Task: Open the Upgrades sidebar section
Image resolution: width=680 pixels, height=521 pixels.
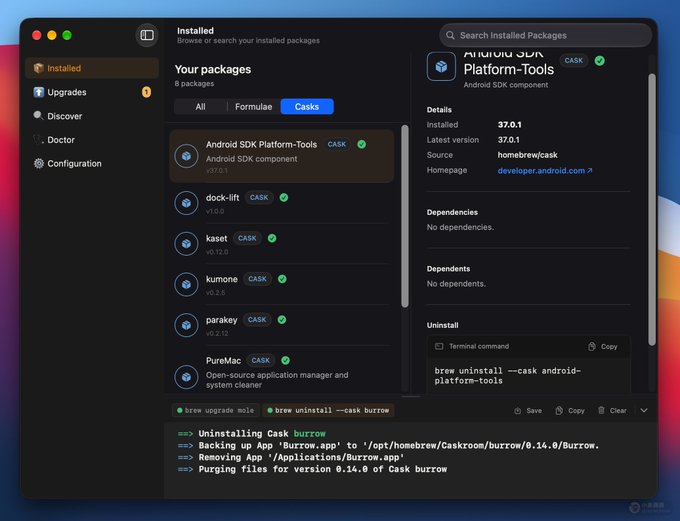Action: [92, 92]
